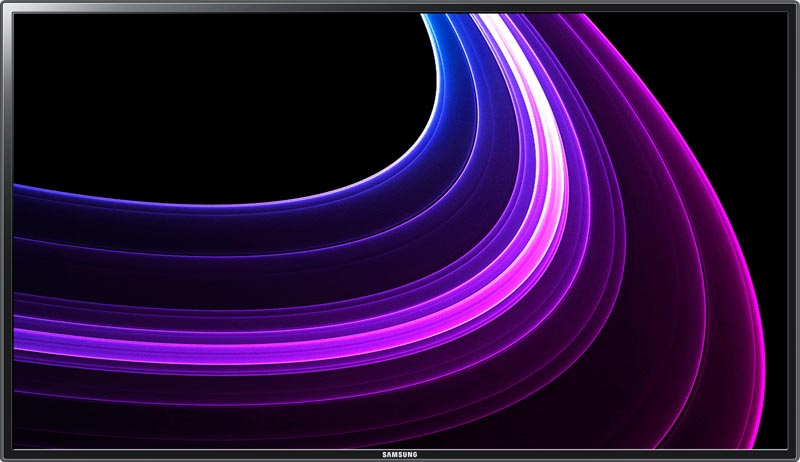Click the SAMSUNG logo on the bezel
The width and height of the screenshot is (800, 462).
coord(399,454)
